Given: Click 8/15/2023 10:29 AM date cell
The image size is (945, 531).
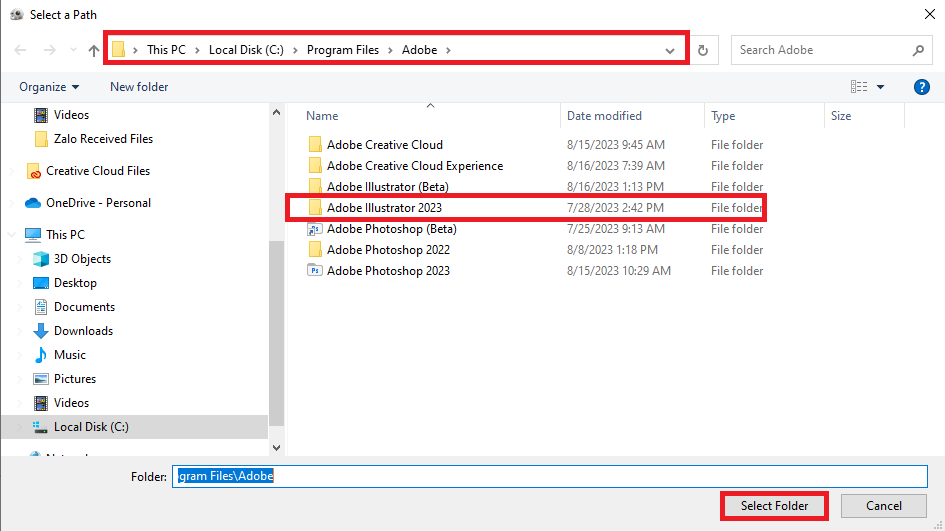Looking at the screenshot, I should [x=618, y=271].
